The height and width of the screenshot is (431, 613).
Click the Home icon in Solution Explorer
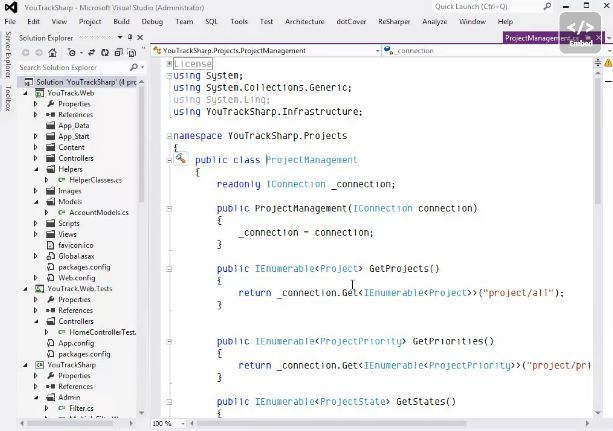(x=52, y=52)
